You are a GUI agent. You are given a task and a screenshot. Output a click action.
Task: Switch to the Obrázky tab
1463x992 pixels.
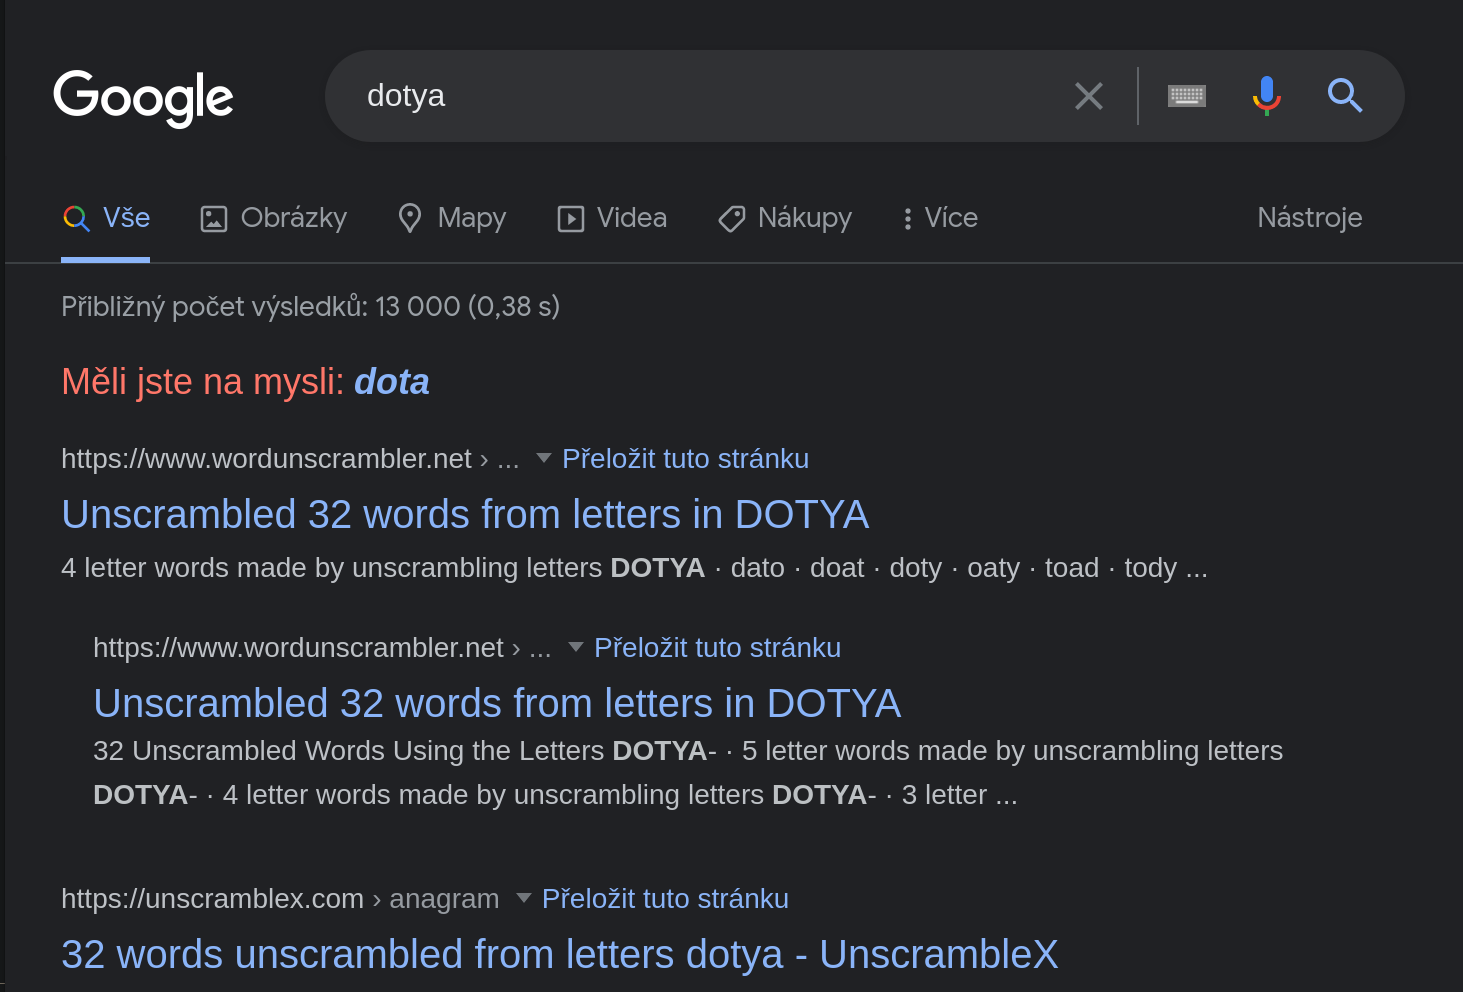pos(273,218)
